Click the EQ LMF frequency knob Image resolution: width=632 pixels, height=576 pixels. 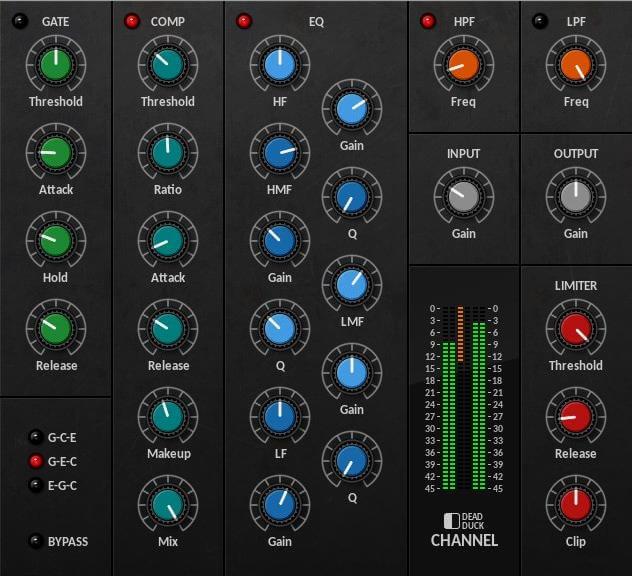point(351,285)
